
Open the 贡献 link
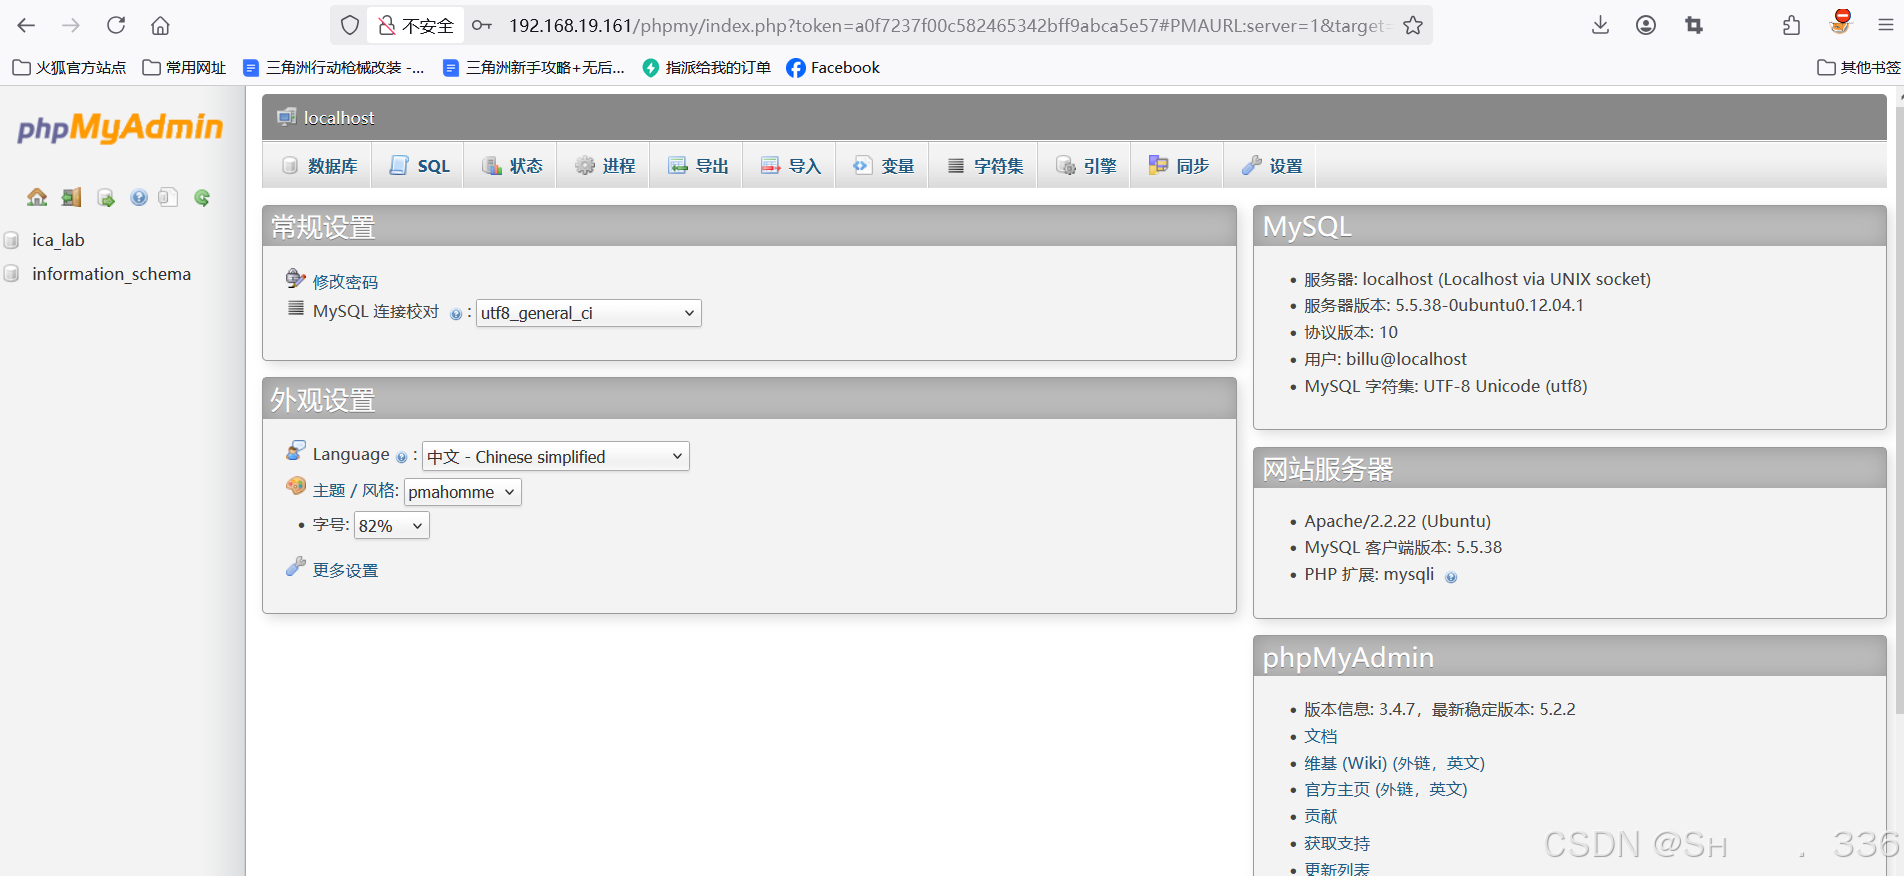1320,816
